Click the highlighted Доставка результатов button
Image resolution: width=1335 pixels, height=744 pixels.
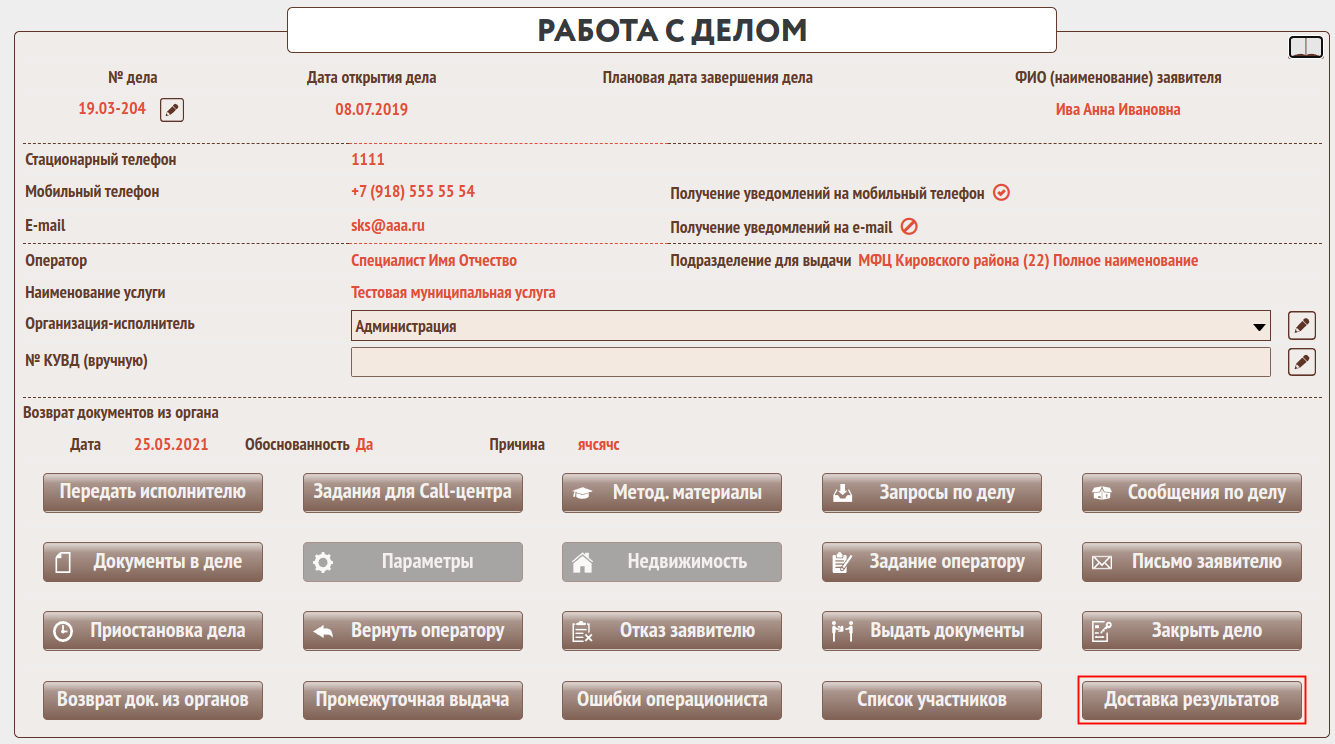[1192, 700]
